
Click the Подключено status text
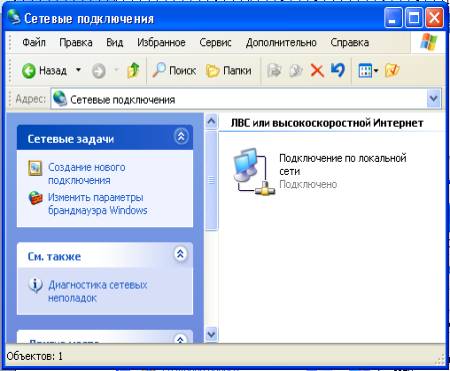(x=308, y=184)
